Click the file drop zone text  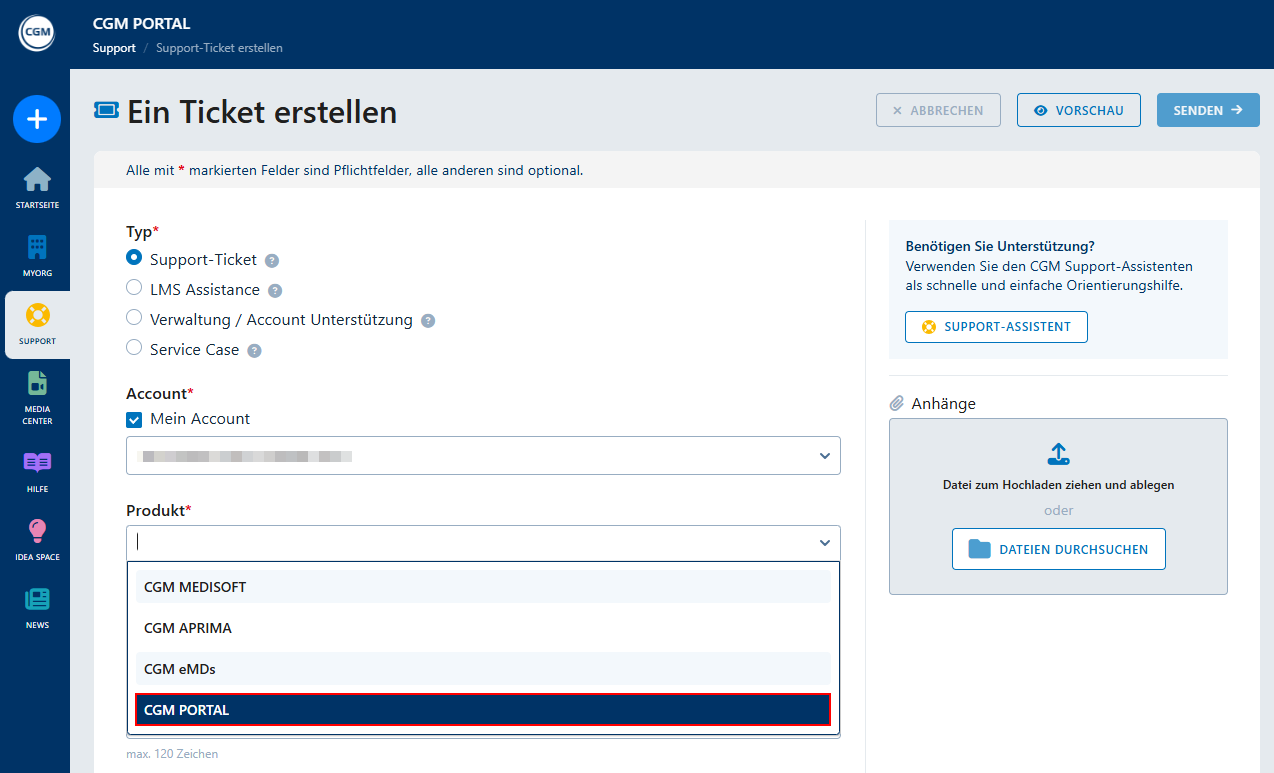(1058, 485)
